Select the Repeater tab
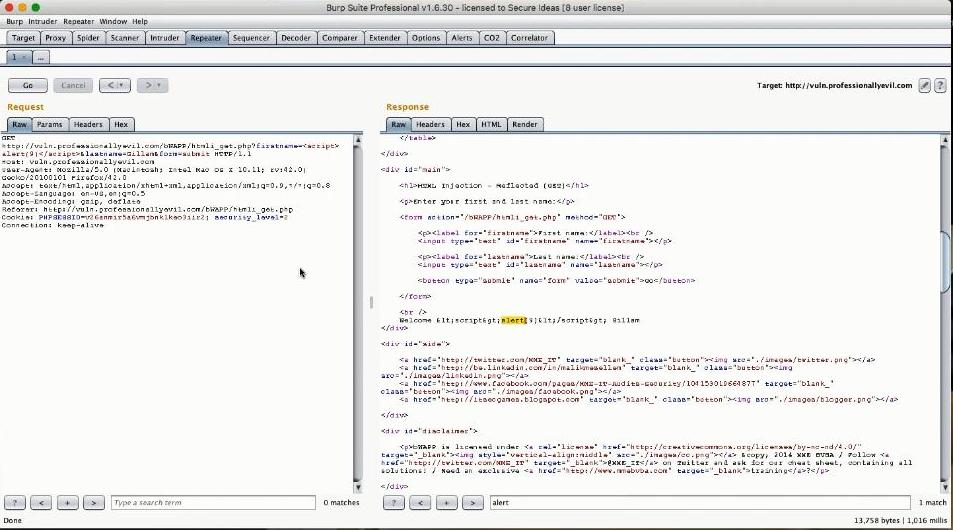 (x=206, y=38)
